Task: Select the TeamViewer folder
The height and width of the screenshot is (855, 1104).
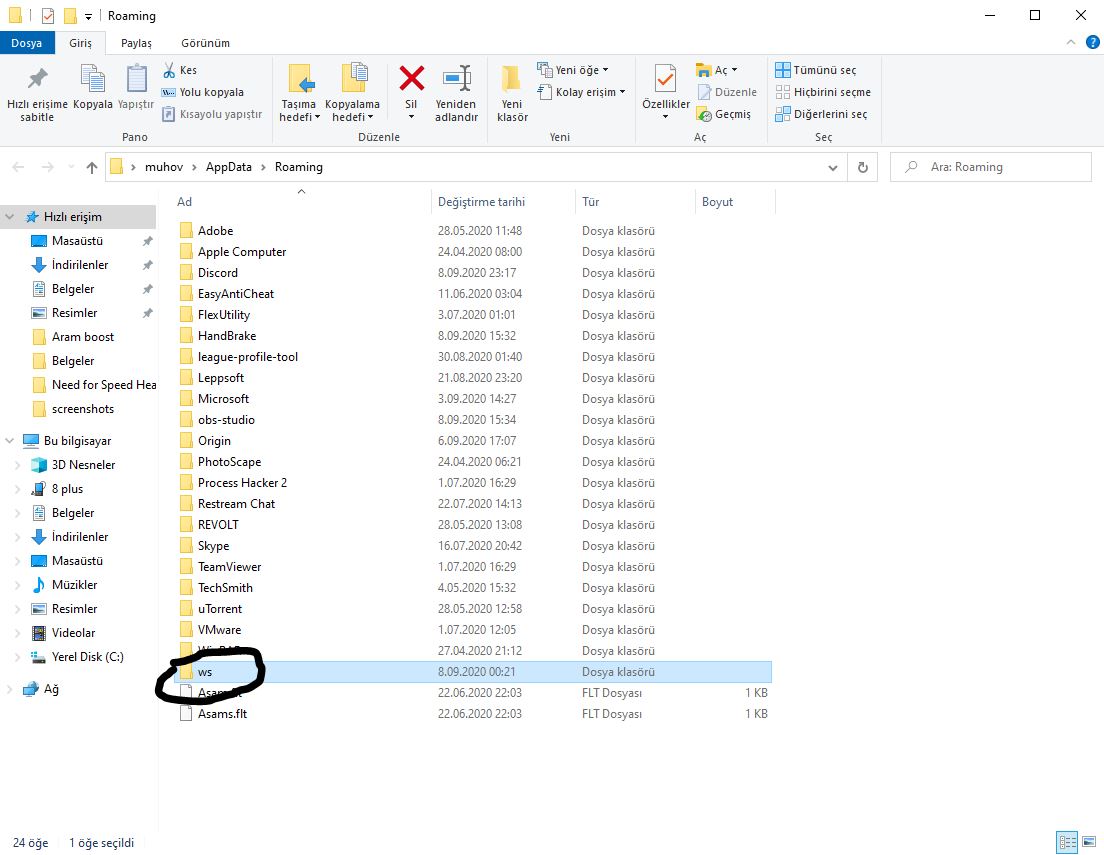Action: pos(230,566)
